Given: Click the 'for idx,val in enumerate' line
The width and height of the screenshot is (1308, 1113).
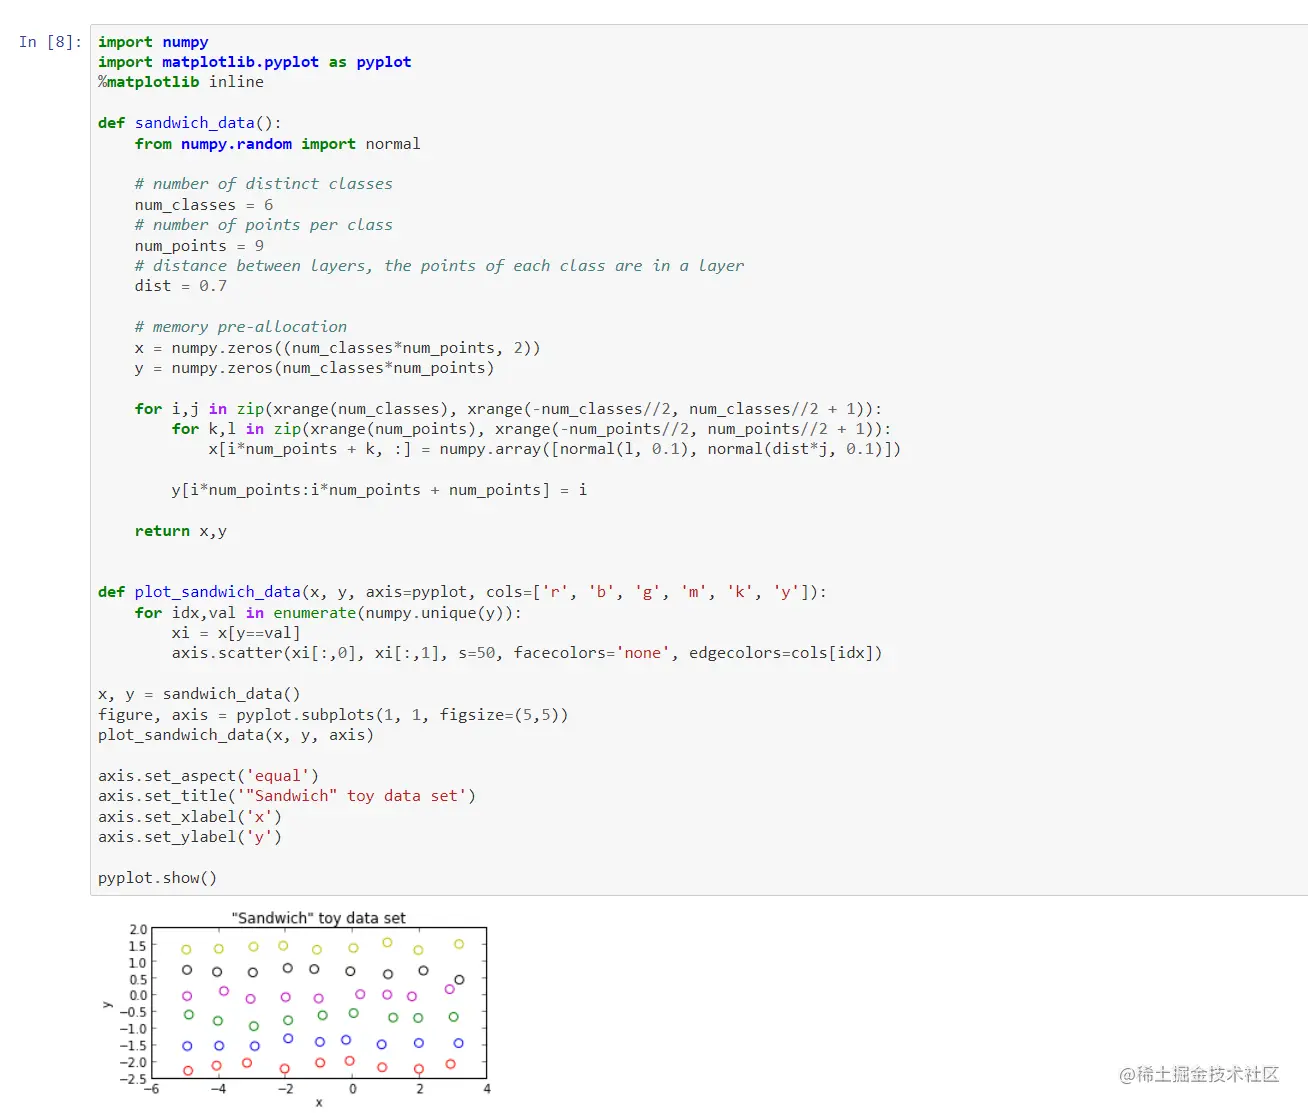Looking at the screenshot, I should (x=329, y=613).
